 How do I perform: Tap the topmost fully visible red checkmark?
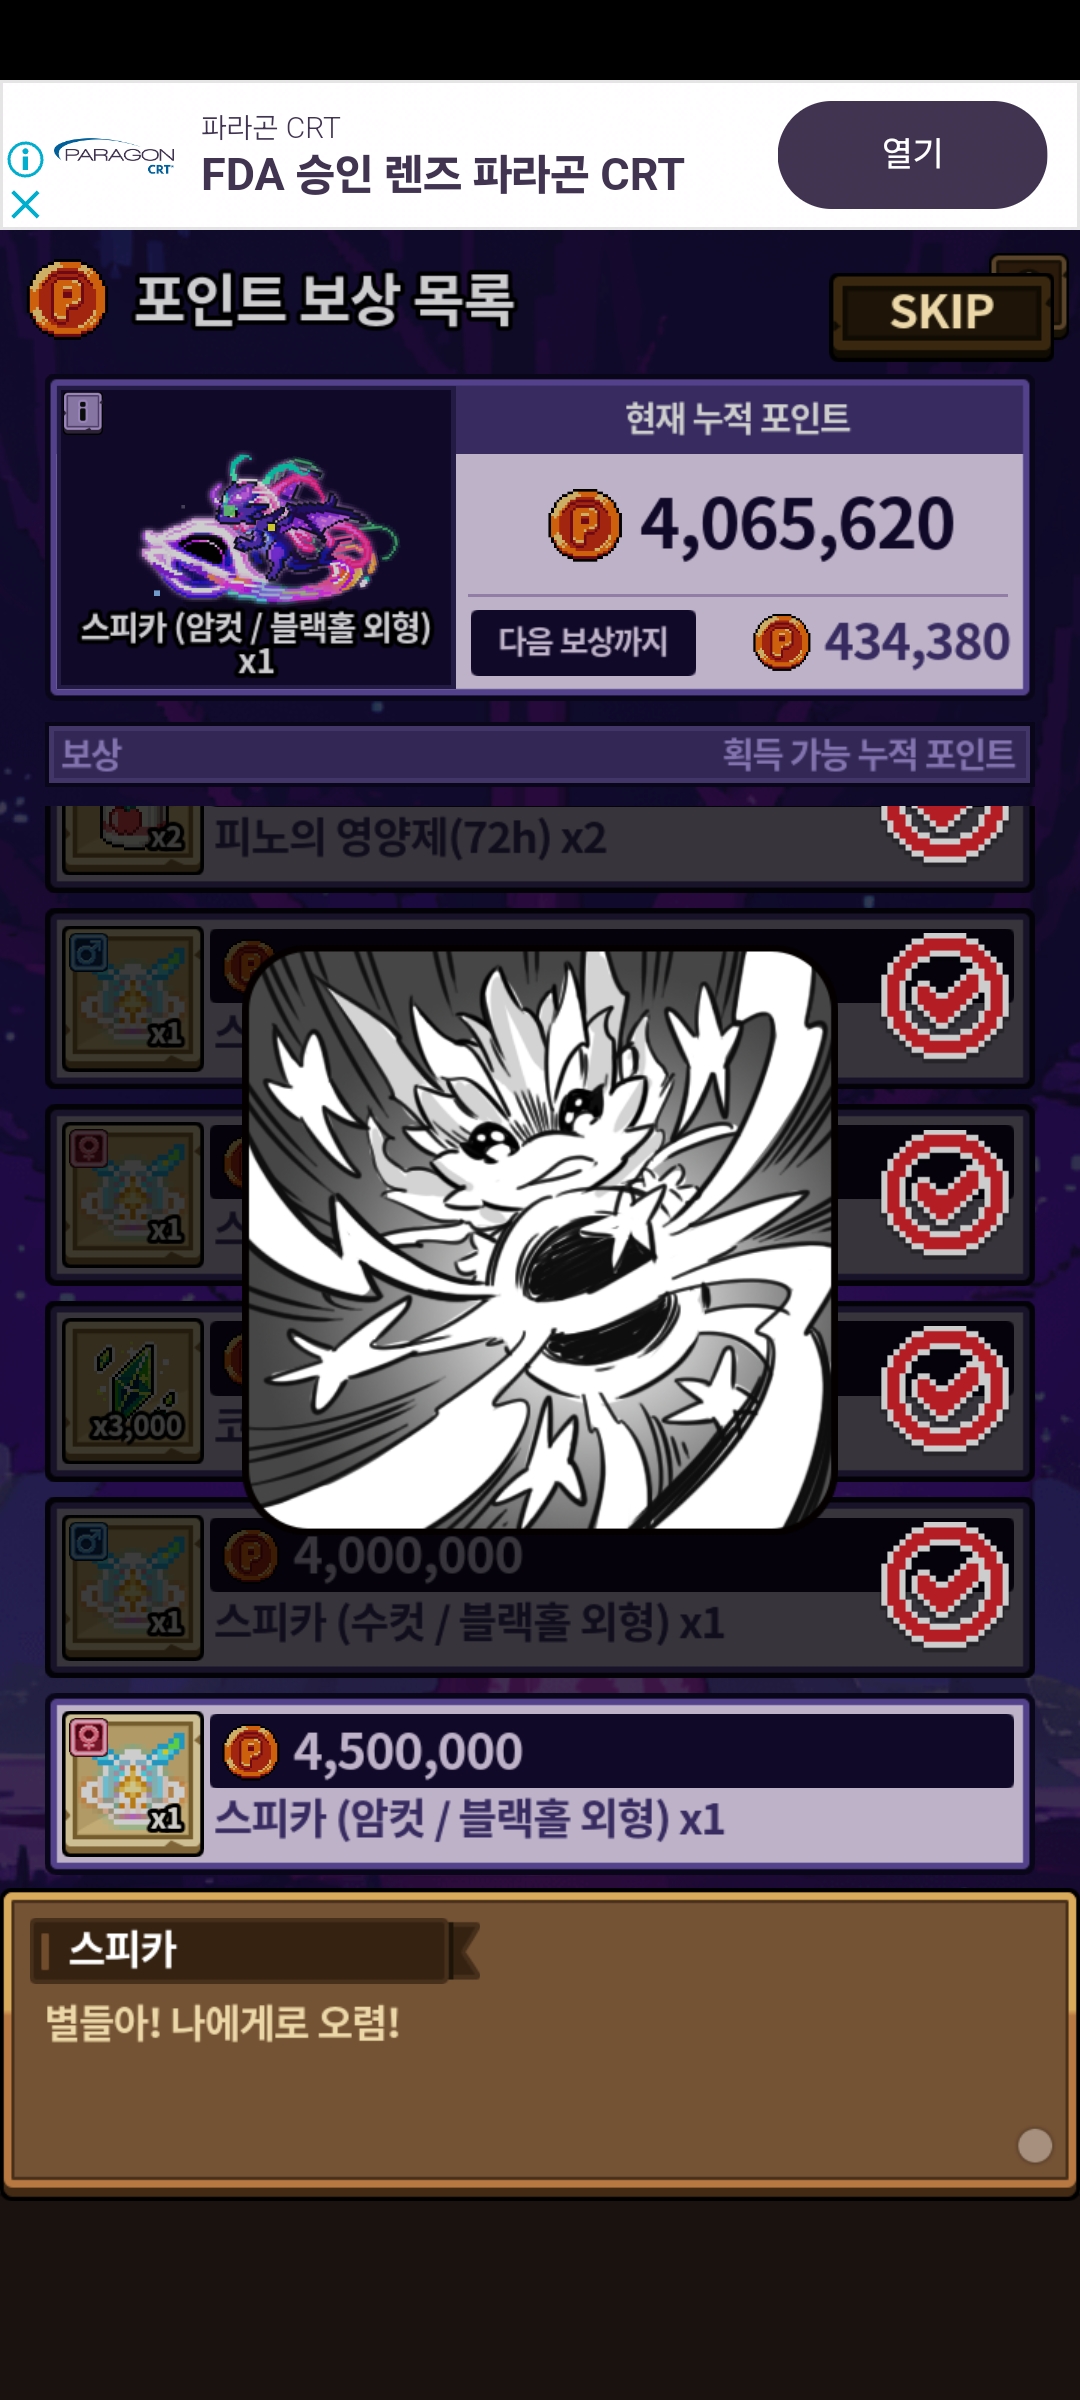click(x=944, y=996)
